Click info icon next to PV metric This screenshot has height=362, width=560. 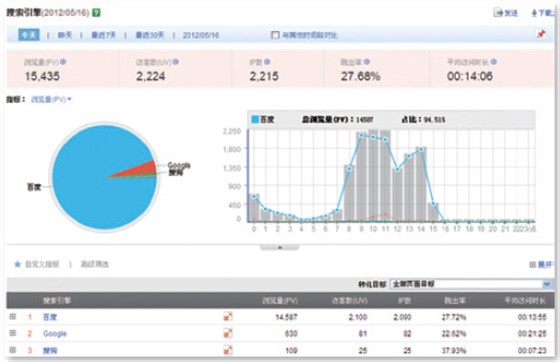point(63,62)
